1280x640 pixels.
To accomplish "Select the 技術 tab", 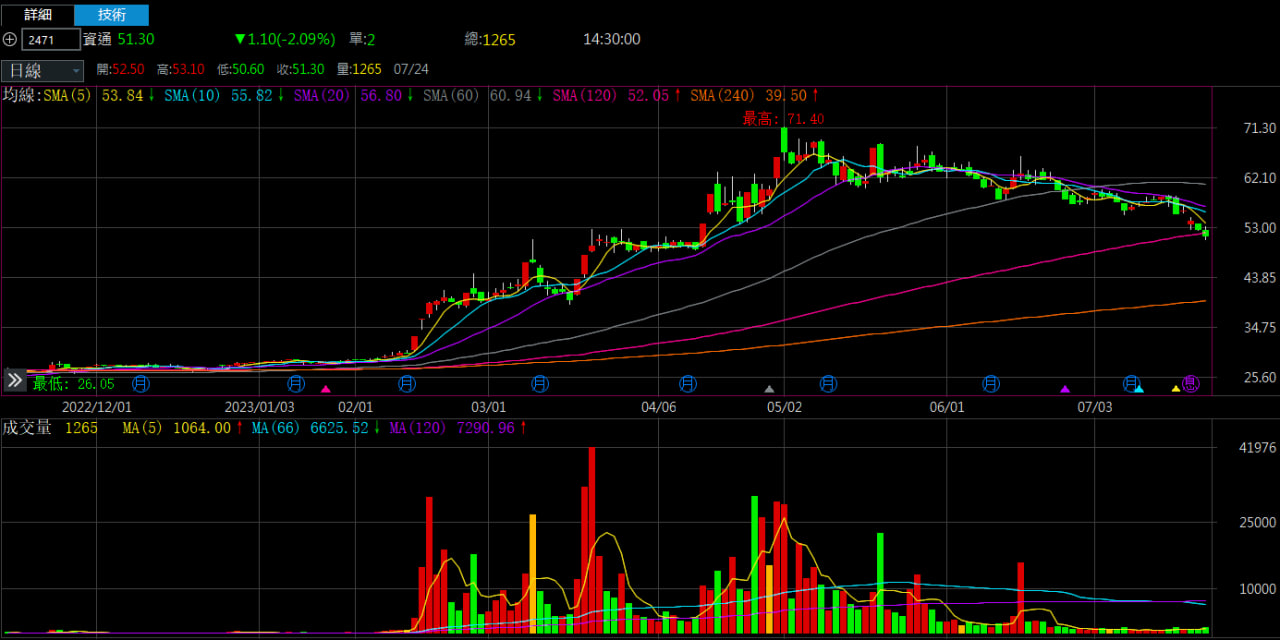I will [112, 15].
